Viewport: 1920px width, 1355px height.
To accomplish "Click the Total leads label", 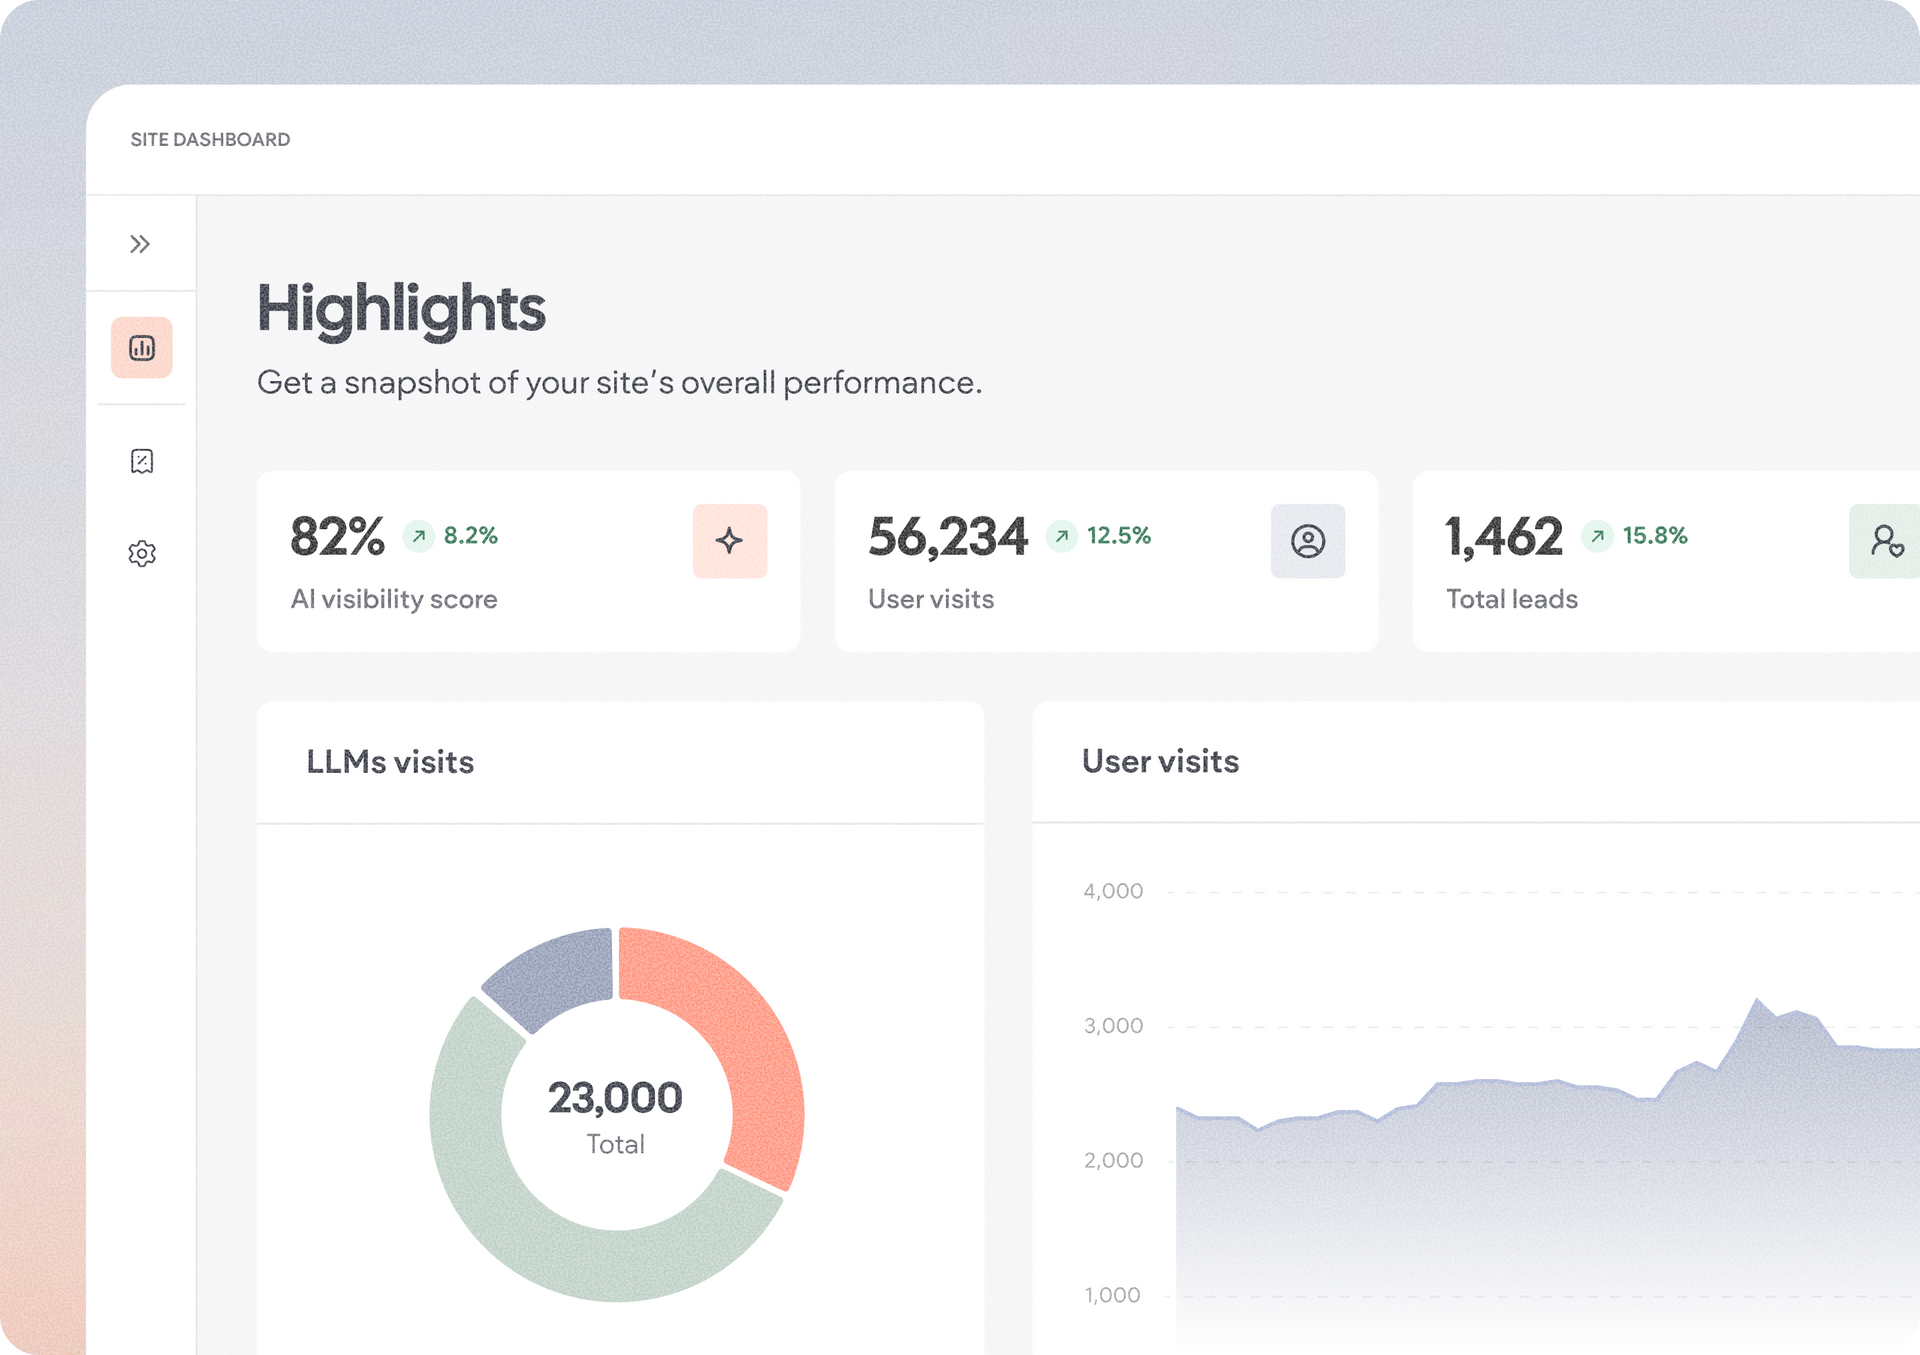I will pos(1512,599).
